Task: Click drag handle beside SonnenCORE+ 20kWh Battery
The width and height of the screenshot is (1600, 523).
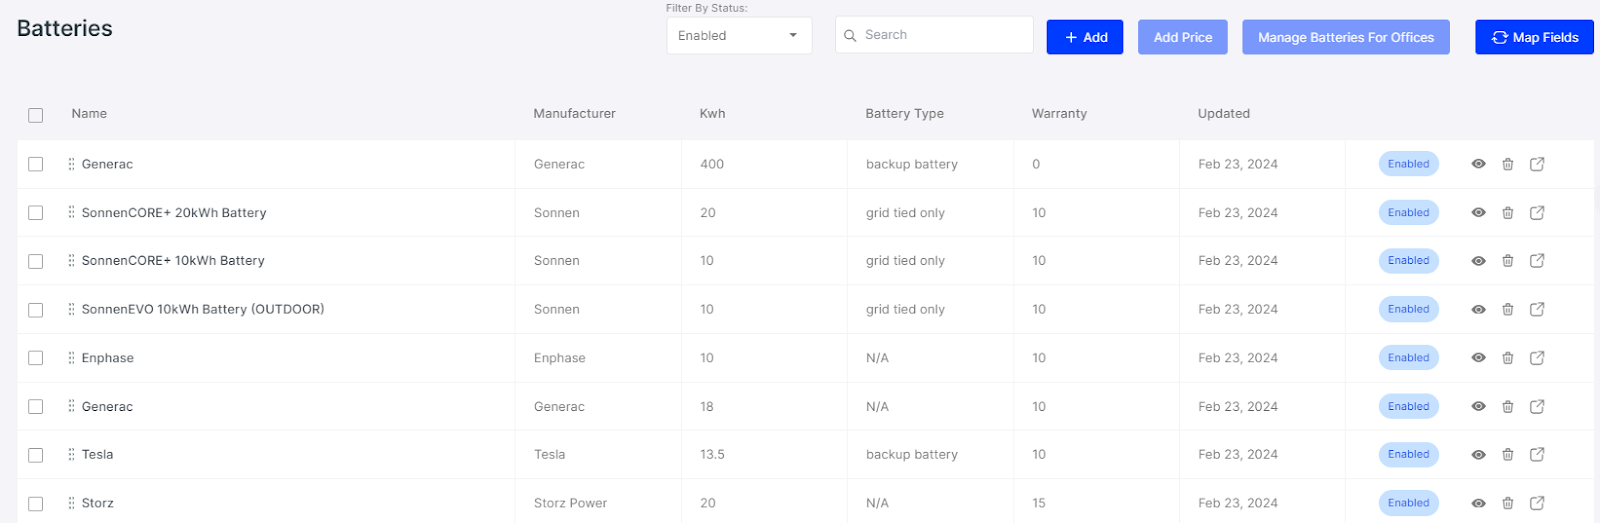Action: pyautogui.click(x=71, y=212)
